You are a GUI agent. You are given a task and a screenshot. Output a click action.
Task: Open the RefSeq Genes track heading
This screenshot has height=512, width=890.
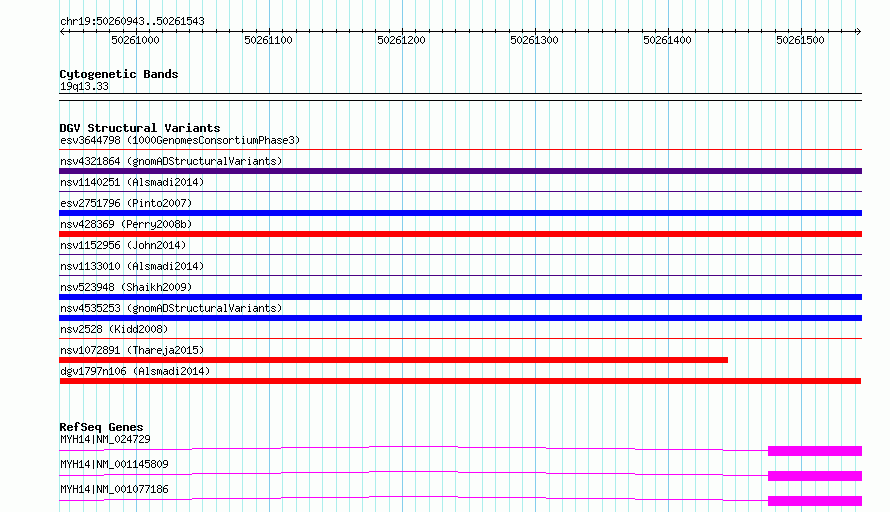[101, 427]
